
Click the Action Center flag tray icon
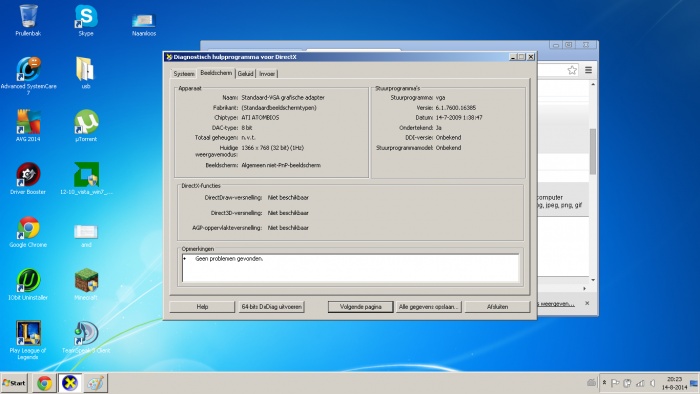615,383
